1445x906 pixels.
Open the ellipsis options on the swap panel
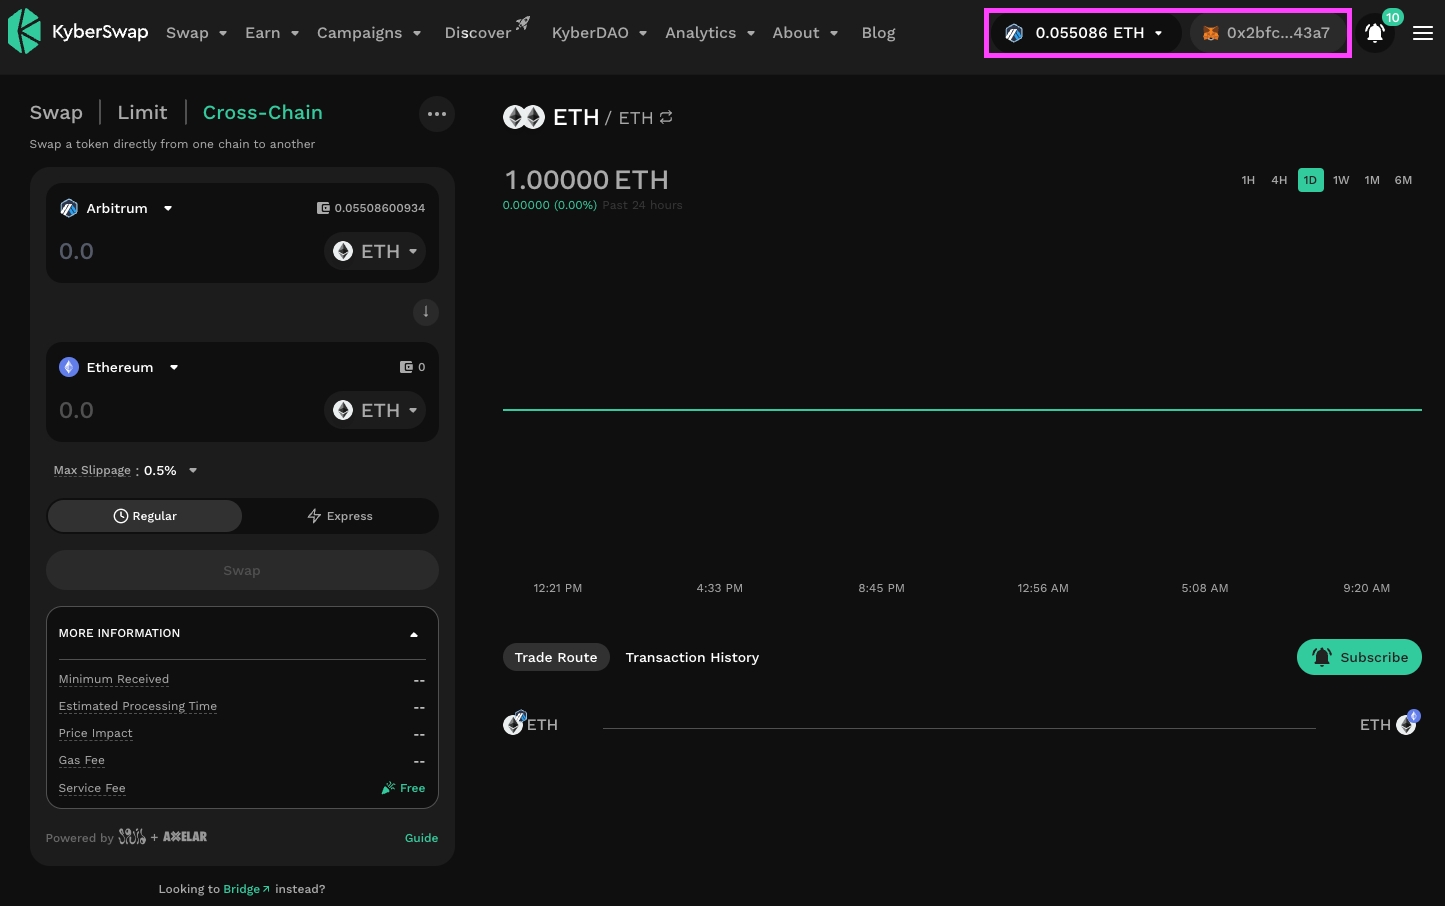pyautogui.click(x=437, y=113)
